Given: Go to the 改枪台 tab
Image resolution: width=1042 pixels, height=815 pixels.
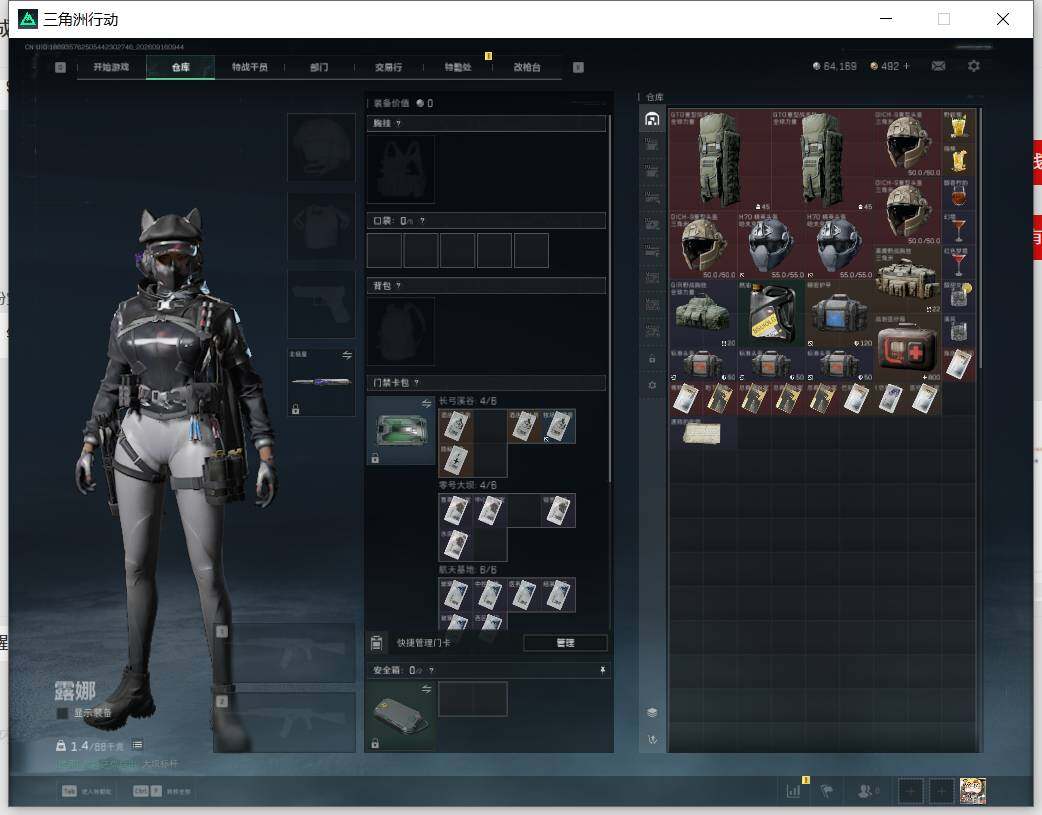Looking at the screenshot, I should pos(527,67).
